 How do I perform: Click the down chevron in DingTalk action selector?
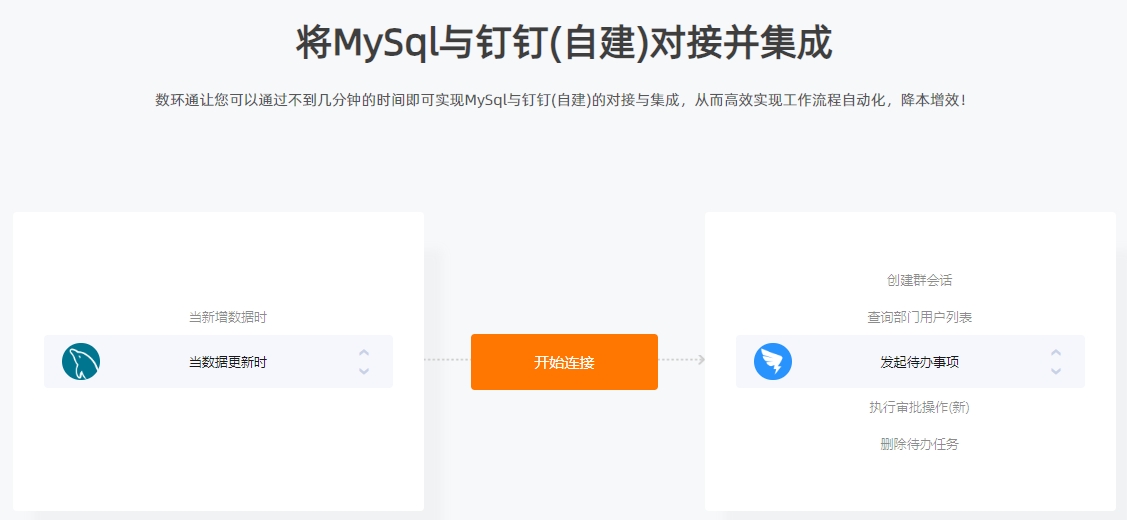[1056, 371]
